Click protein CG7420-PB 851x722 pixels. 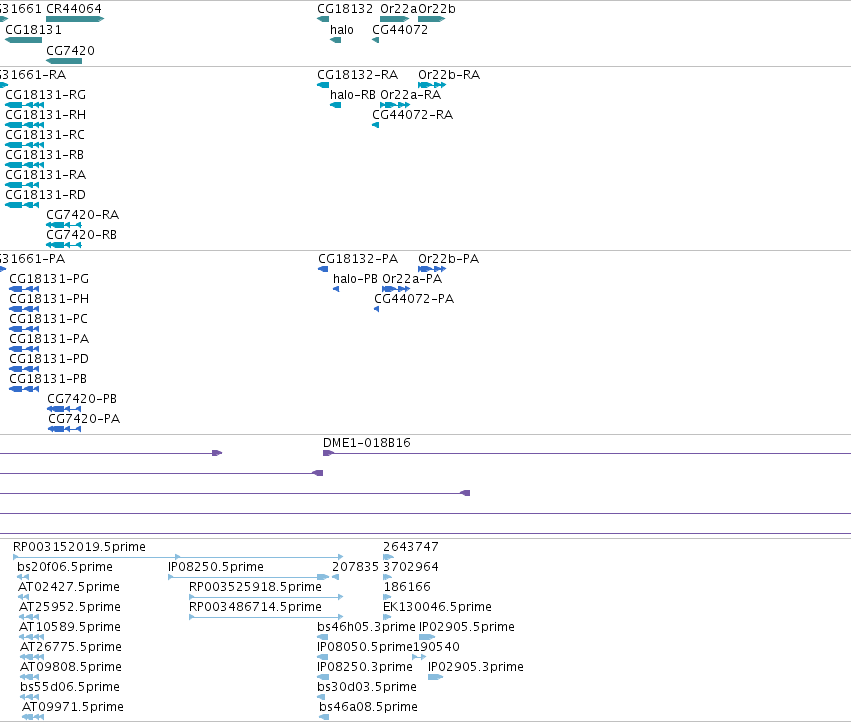[x=82, y=398]
